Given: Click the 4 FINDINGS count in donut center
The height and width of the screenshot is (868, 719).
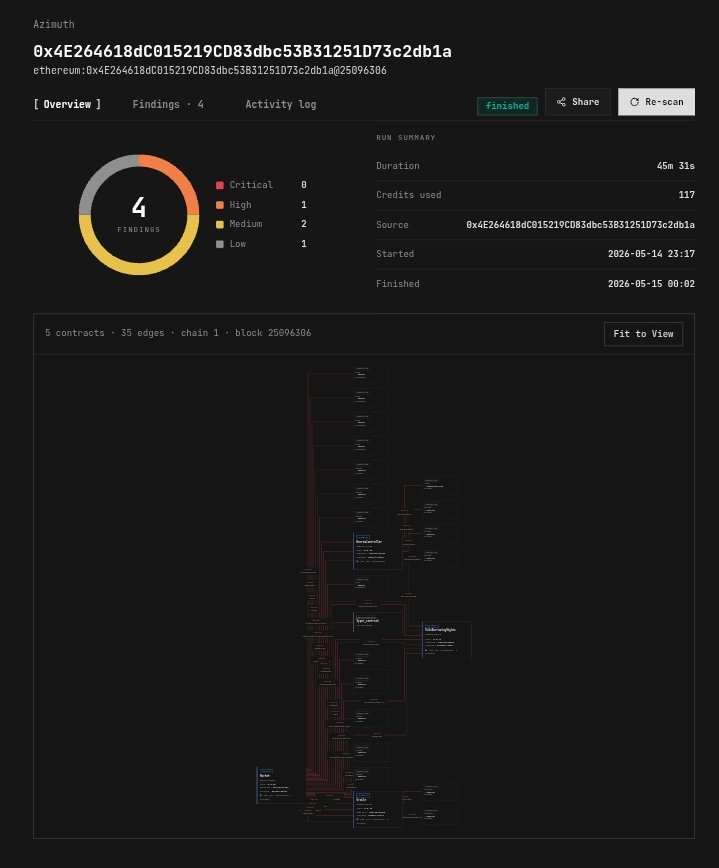Looking at the screenshot, I should click(139, 215).
